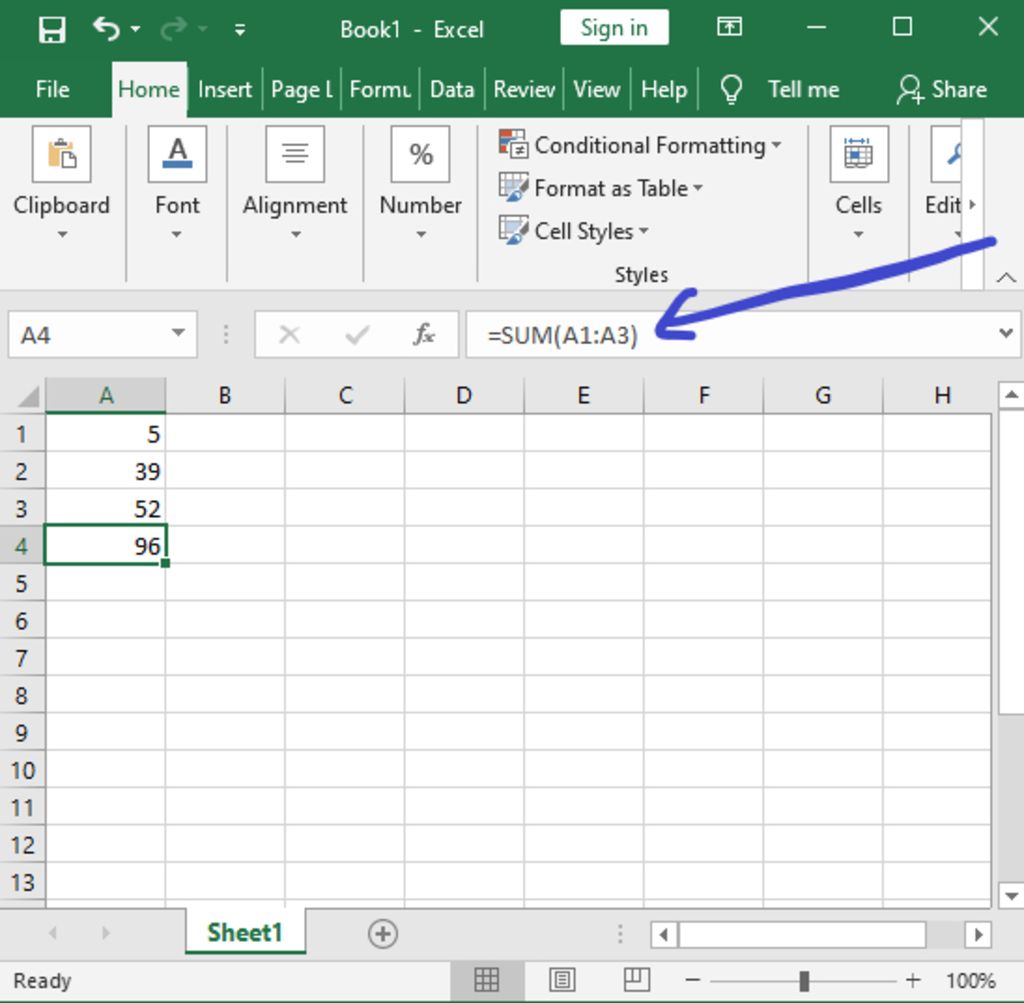Screen dimensions: 1024x1003
Task: Click the Enter checkmark in formula bar
Action: (x=357, y=335)
